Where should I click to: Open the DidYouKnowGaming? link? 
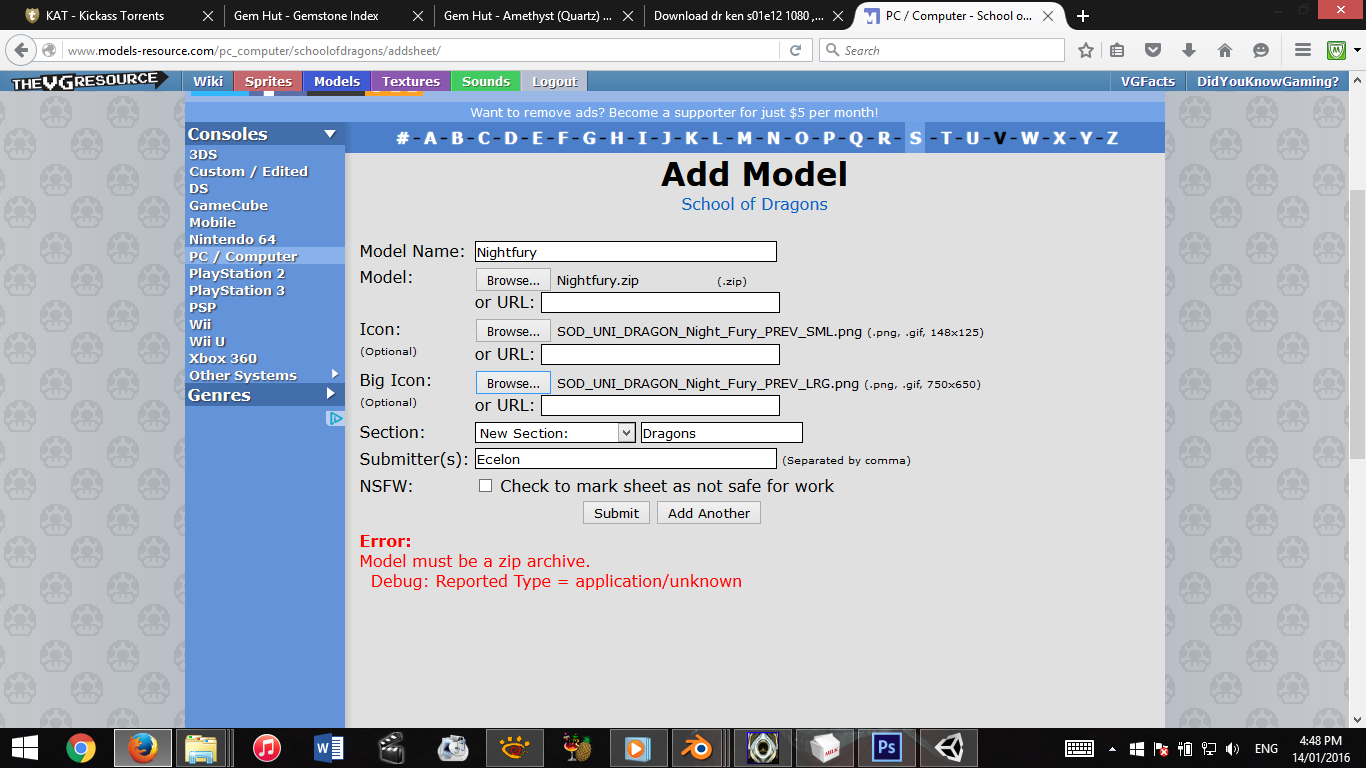tap(1267, 82)
